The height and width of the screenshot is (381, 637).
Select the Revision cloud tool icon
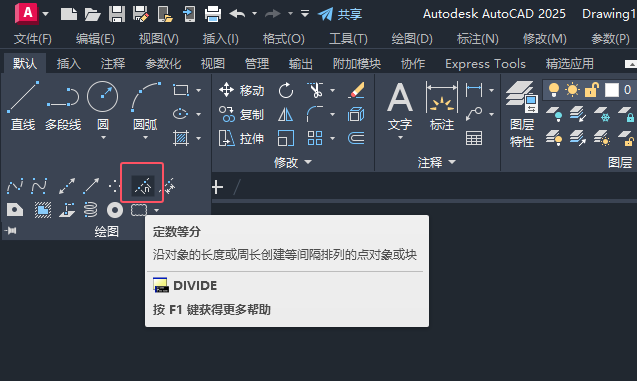[139, 210]
